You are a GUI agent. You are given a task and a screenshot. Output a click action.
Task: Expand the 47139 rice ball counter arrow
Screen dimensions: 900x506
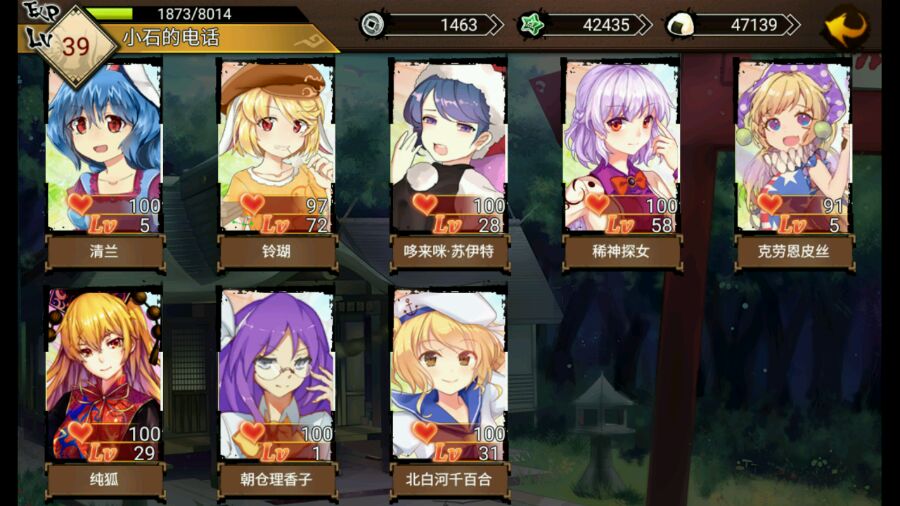tap(792, 25)
